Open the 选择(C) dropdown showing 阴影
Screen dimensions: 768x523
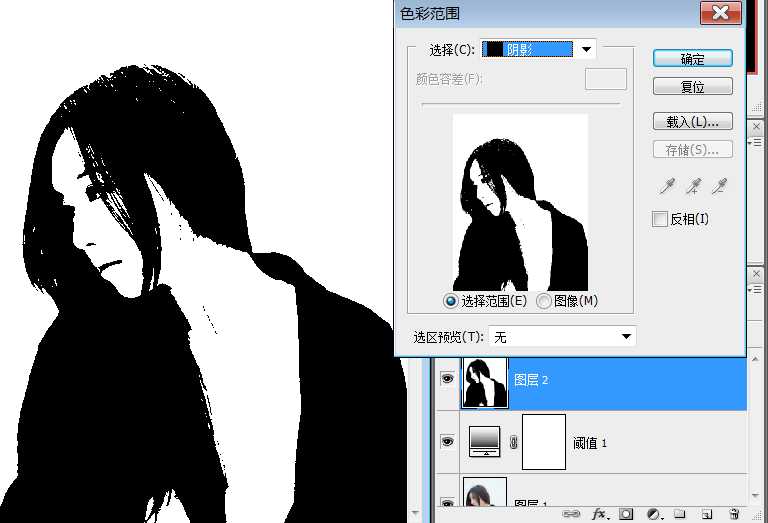tap(538, 49)
